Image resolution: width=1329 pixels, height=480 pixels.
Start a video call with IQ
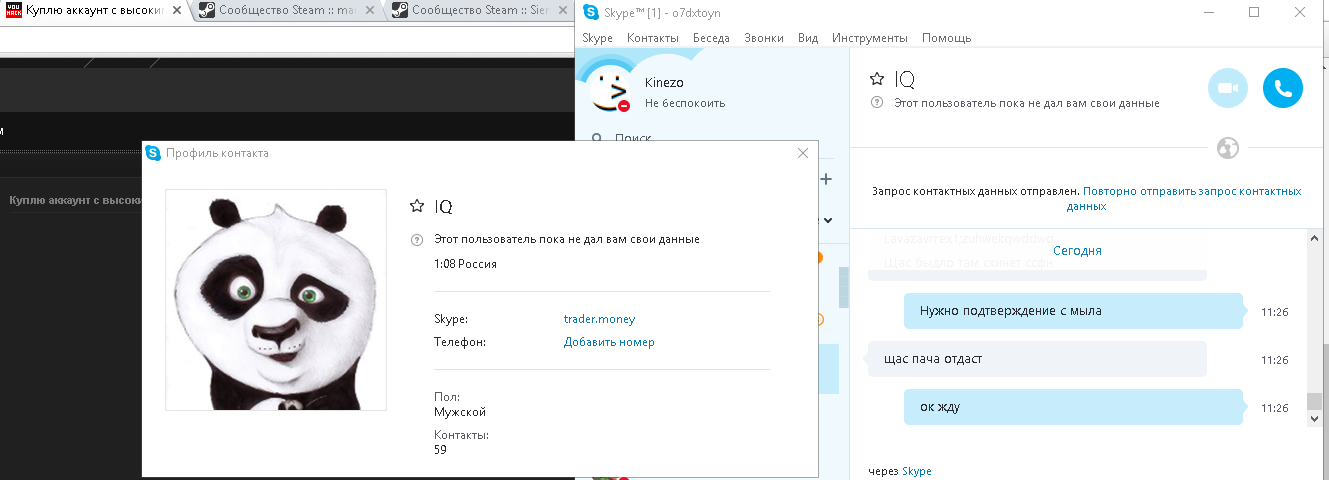pos(1228,89)
